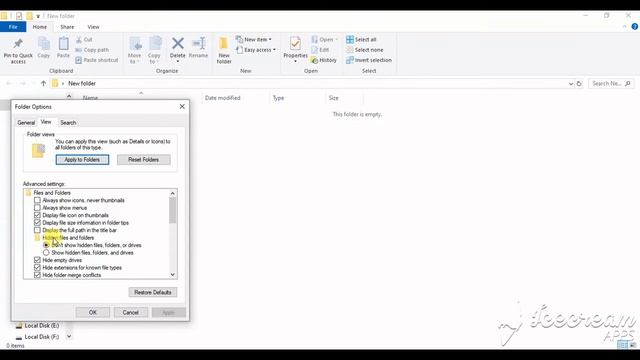Image resolution: width=640 pixels, height=360 pixels.
Task: Uncheck Hide extensions for known file types
Action: [38, 268]
